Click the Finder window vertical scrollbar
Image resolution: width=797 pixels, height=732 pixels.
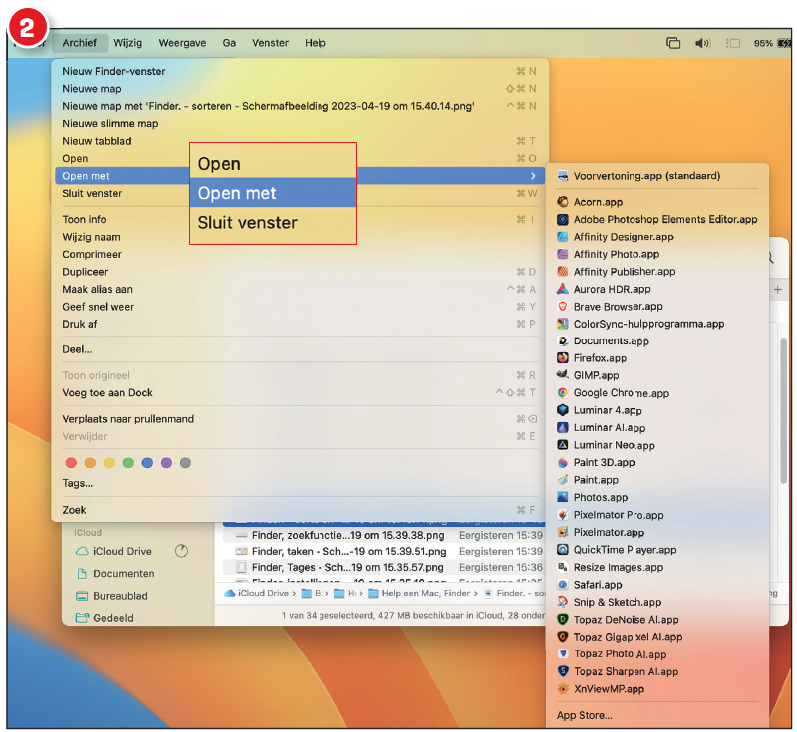tap(783, 409)
